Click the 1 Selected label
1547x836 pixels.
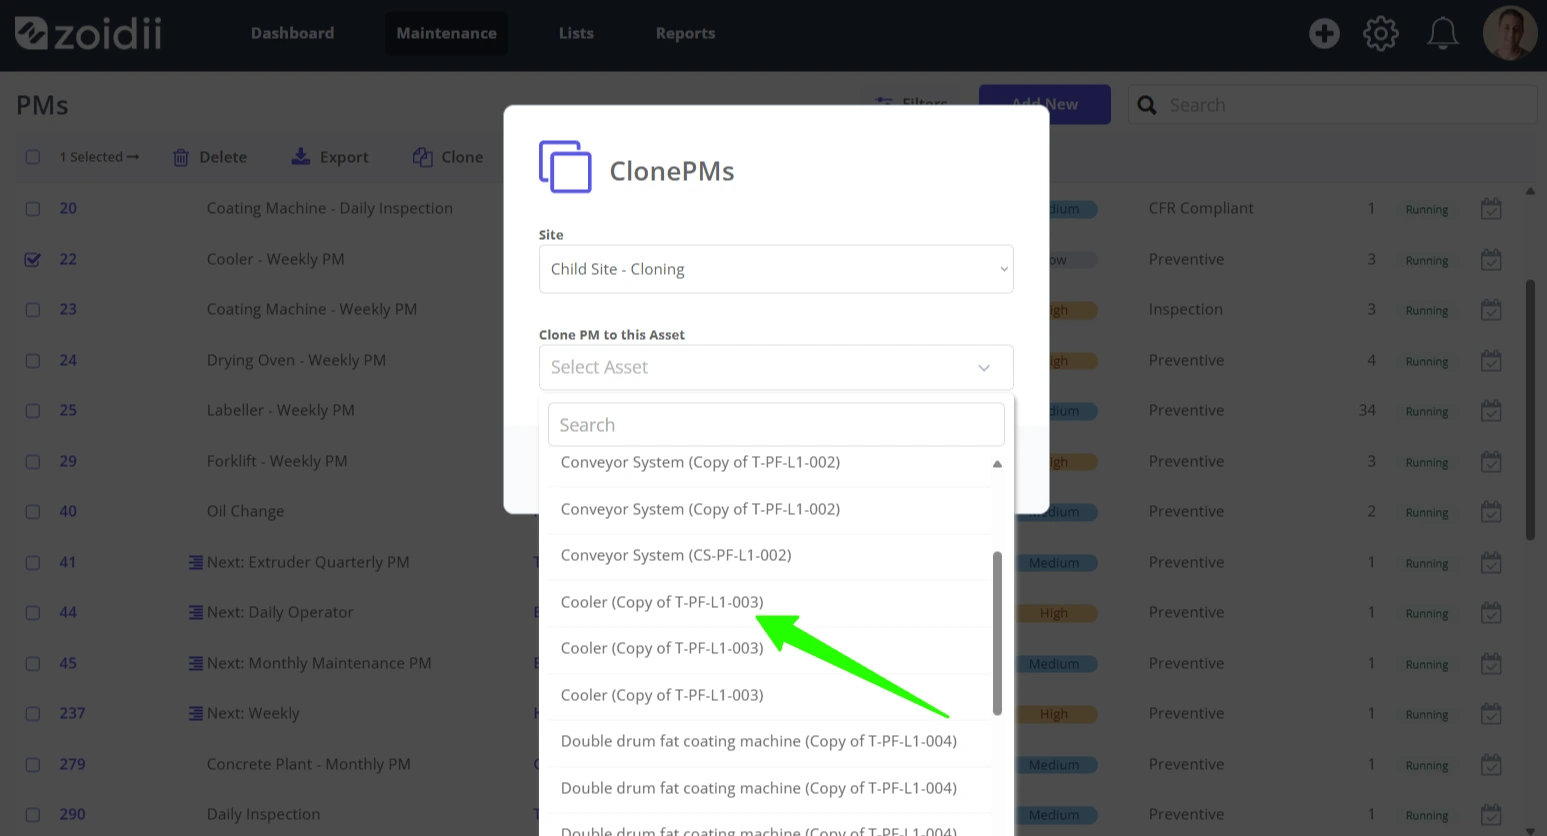(x=99, y=157)
